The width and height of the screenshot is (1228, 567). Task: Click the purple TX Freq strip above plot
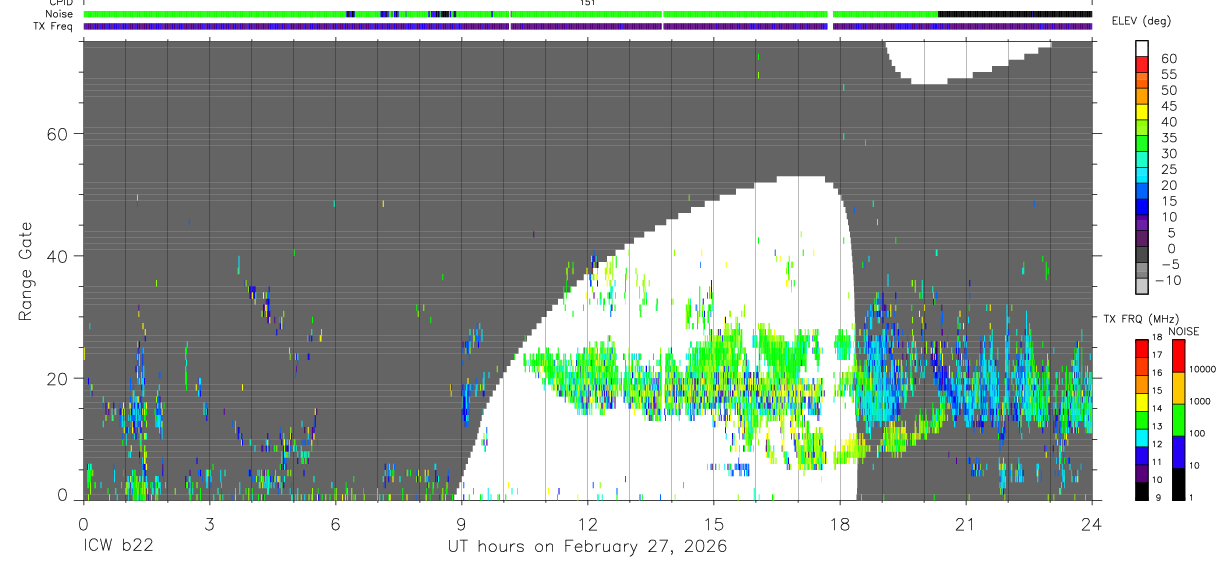tap(587, 26)
